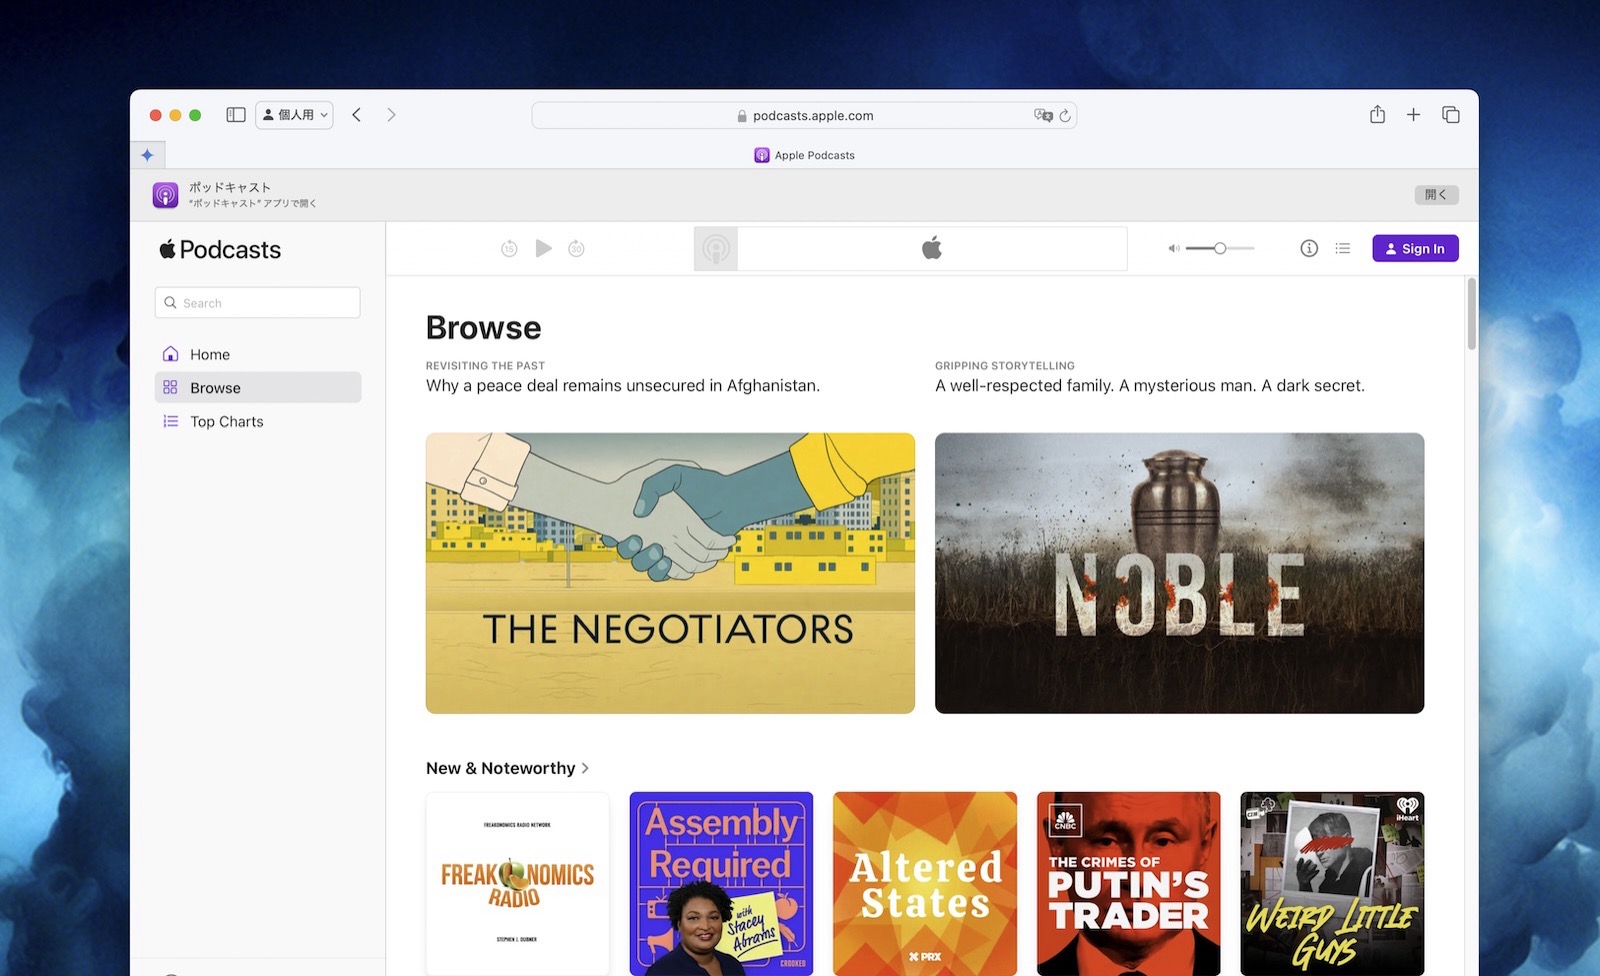Go back to previous page

(357, 115)
